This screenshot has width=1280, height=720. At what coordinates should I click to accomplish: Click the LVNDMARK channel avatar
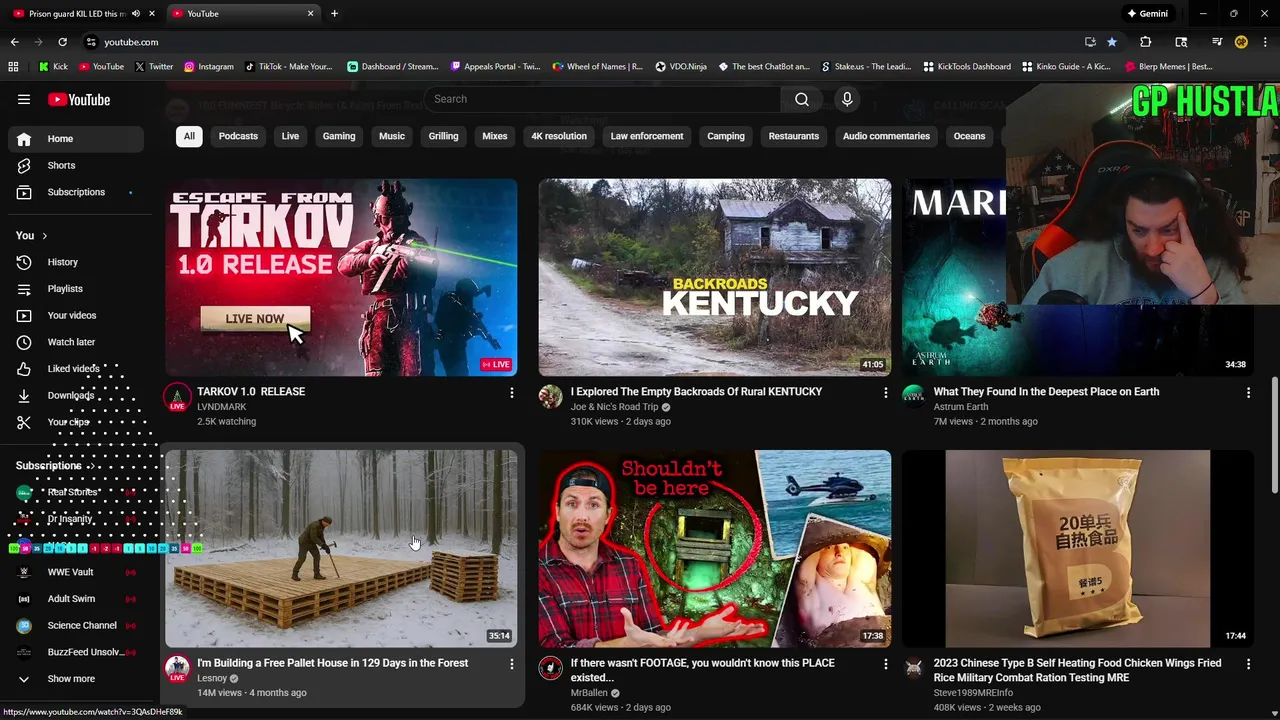[x=177, y=397]
